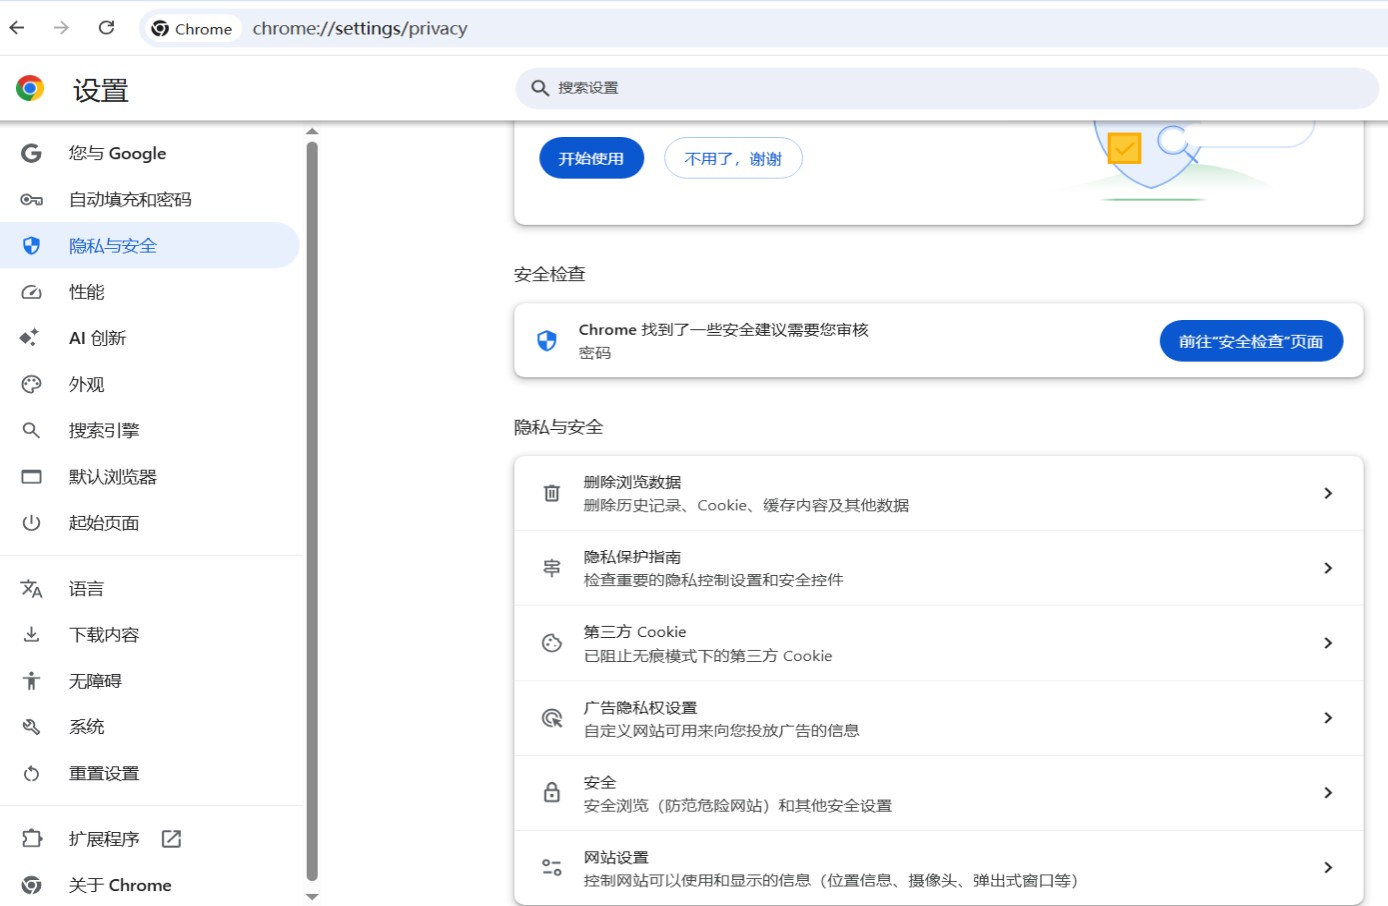Dismiss with 不用了，谢谢 button
This screenshot has width=1388, height=906.
coord(733,158)
